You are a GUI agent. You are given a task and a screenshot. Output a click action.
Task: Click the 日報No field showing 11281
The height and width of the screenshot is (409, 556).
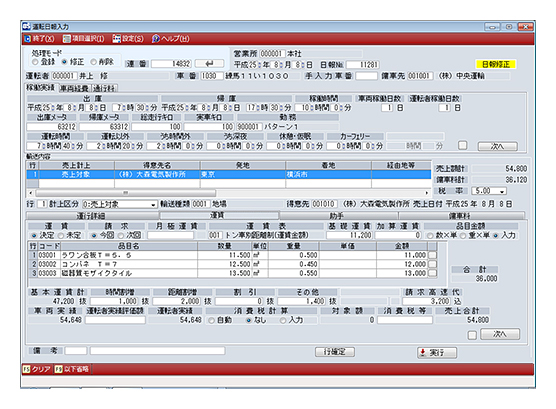tap(363, 65)
